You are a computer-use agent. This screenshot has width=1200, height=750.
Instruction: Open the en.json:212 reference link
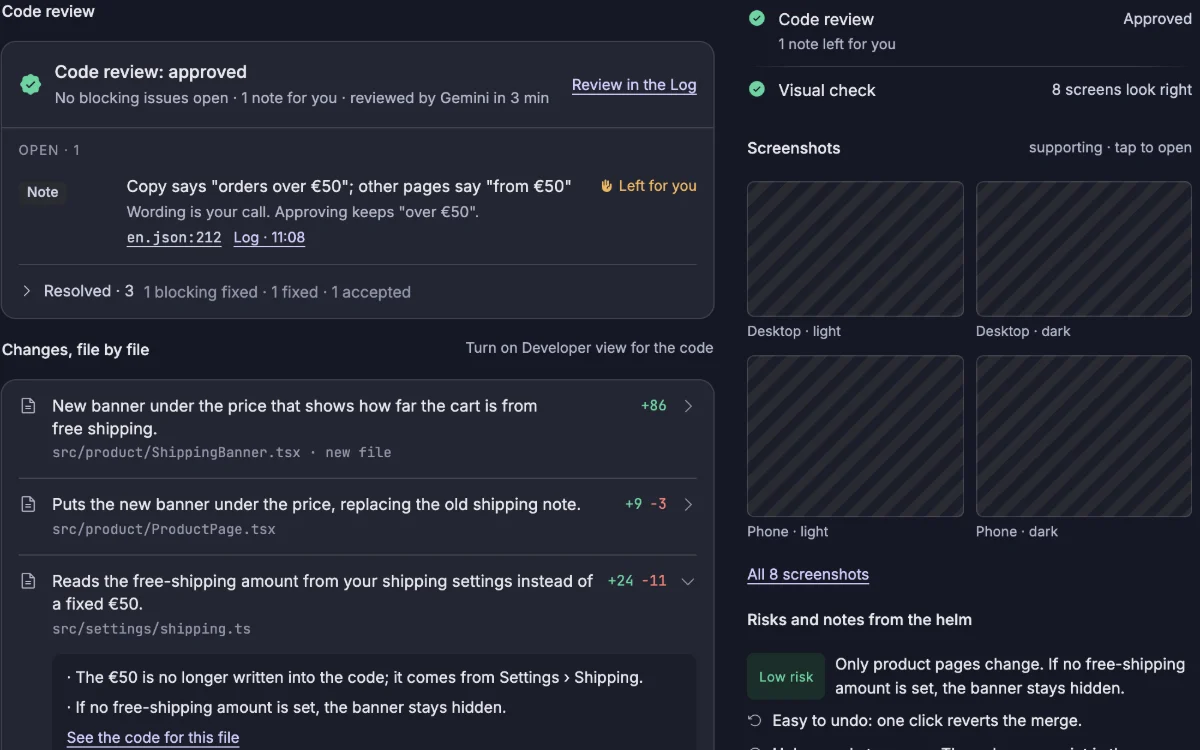[x=174, y=238]
